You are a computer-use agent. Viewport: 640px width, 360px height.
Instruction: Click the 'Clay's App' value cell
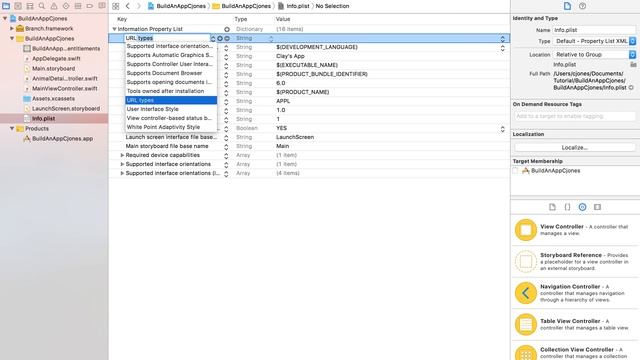[x=290, y=56]
